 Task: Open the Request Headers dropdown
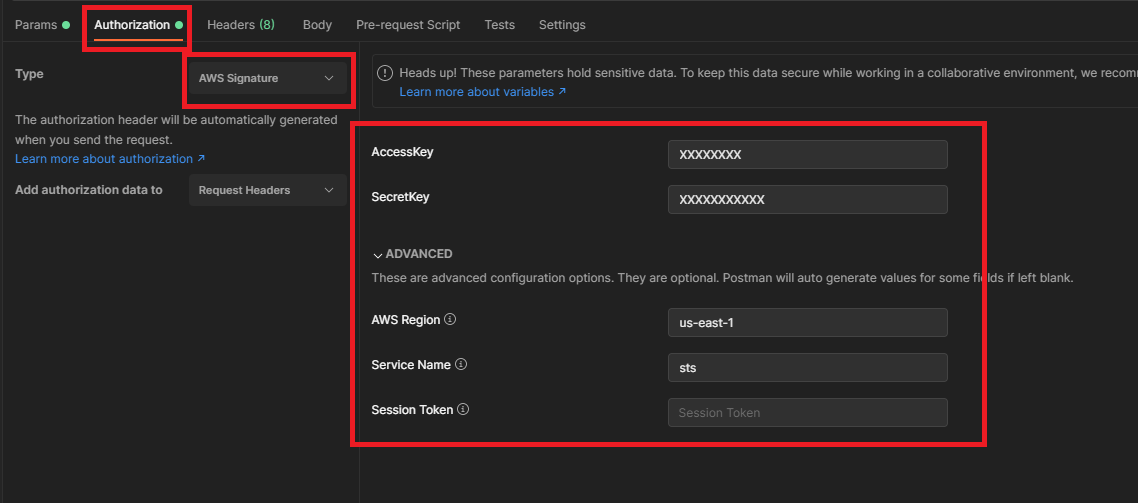click(266, 190)
